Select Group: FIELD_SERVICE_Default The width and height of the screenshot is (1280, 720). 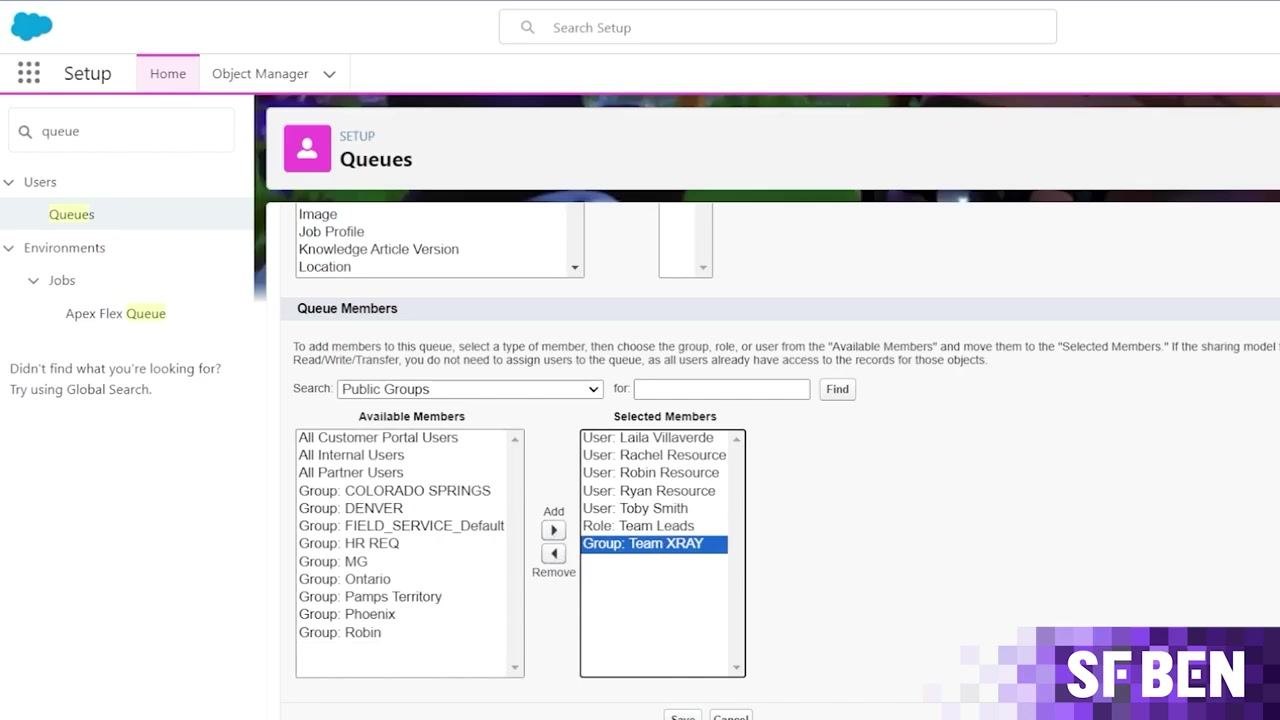coord(402,525)
